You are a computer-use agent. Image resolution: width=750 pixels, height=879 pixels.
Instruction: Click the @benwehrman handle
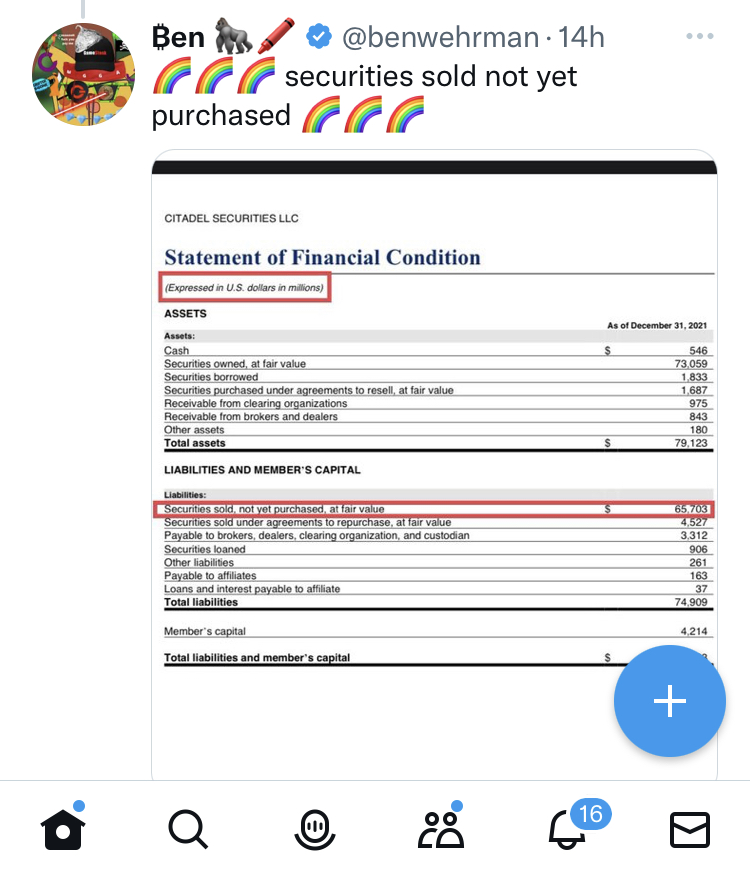pyautogui.click(x=441, y=38)
